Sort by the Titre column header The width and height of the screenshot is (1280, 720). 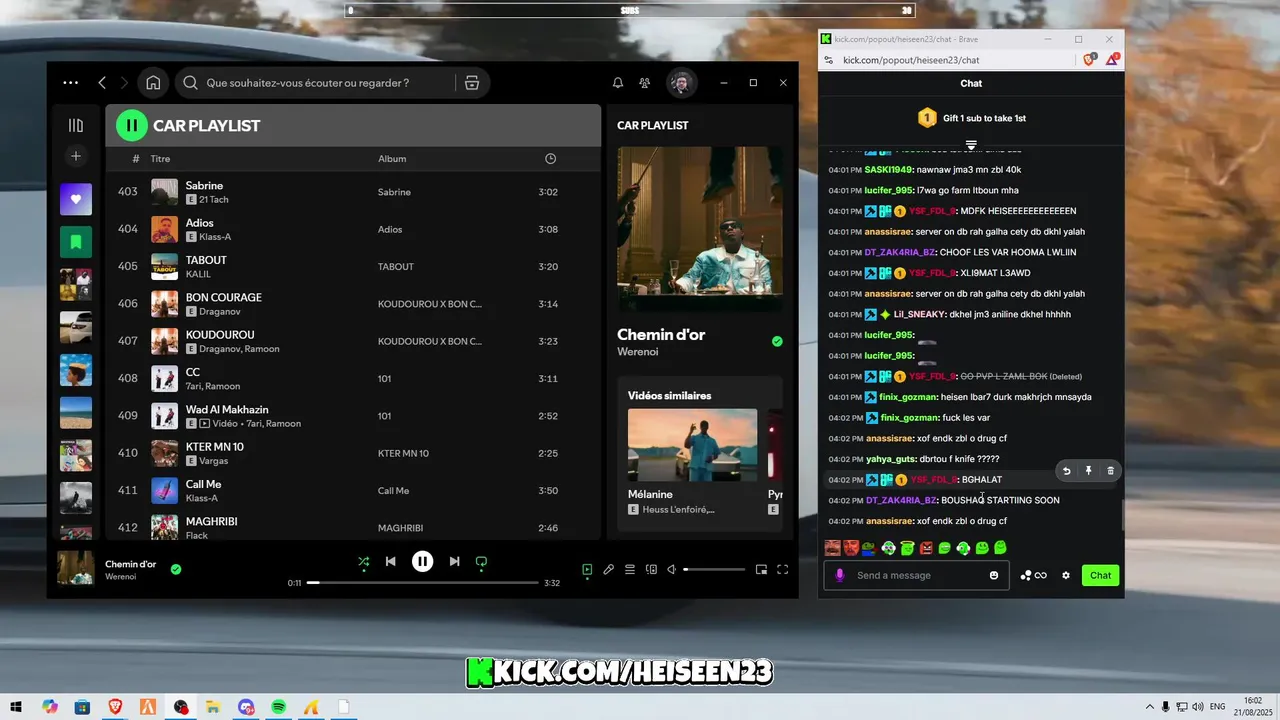[x=160, y=159]
